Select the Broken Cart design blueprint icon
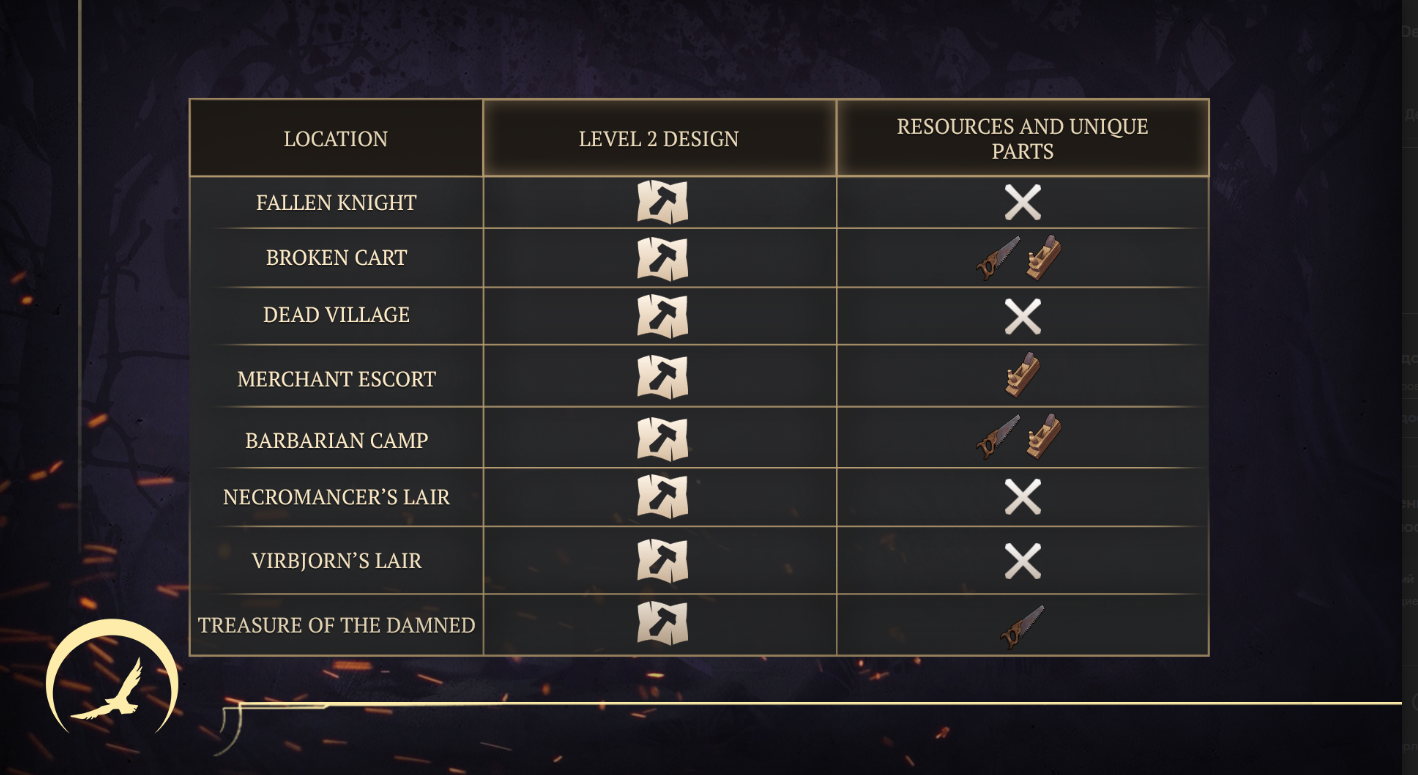Image resolution: width=1418 pixels, height=775 pixels. pyautogui.click(x=662, y=259)
